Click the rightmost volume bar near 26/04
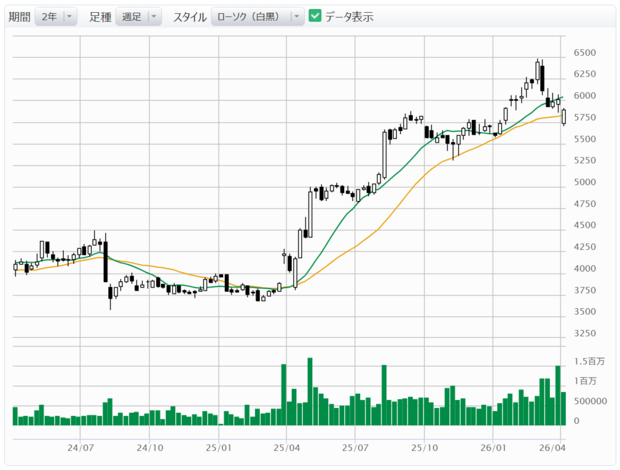 pos(564,409)
